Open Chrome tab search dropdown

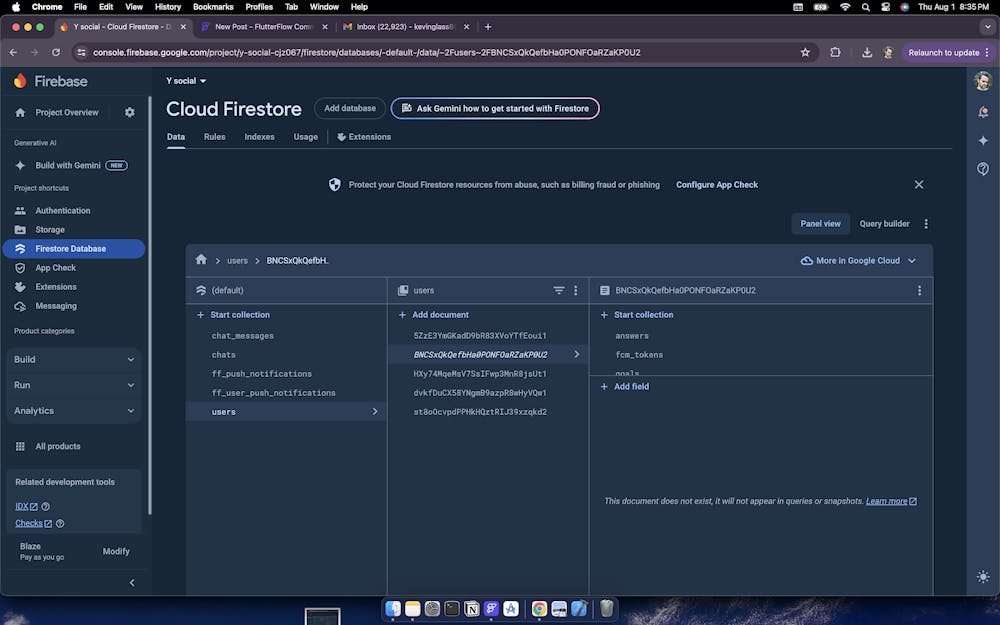click(987, 27)
